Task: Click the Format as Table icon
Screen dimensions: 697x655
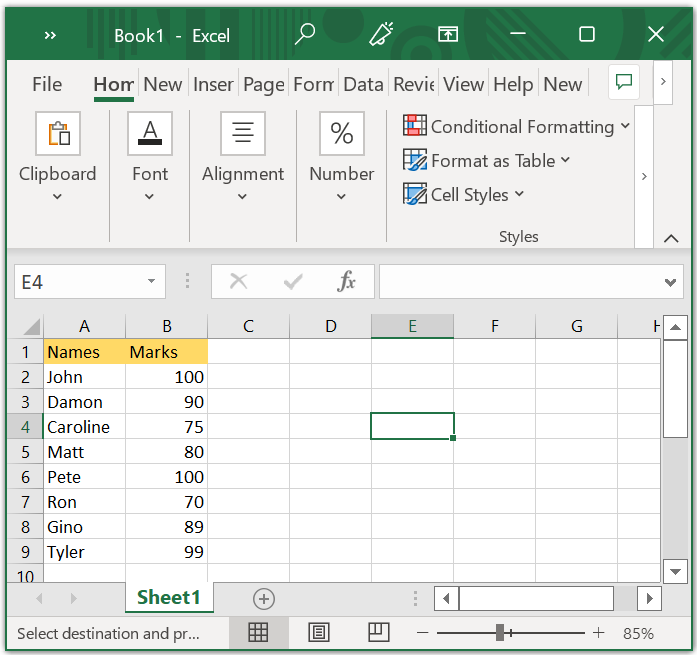Action: 415,160
